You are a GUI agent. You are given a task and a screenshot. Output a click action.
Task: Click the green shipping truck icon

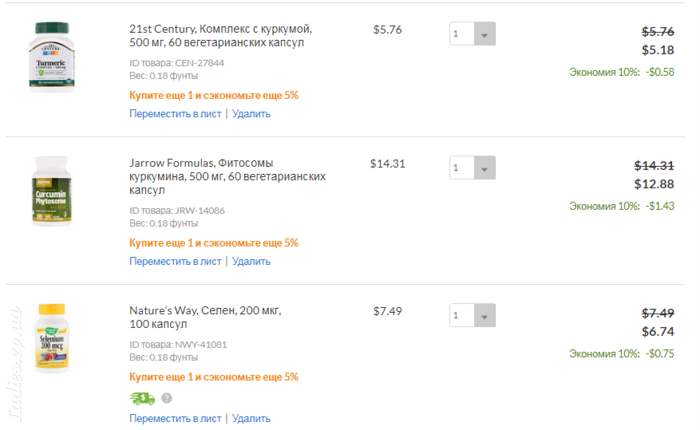142,398
